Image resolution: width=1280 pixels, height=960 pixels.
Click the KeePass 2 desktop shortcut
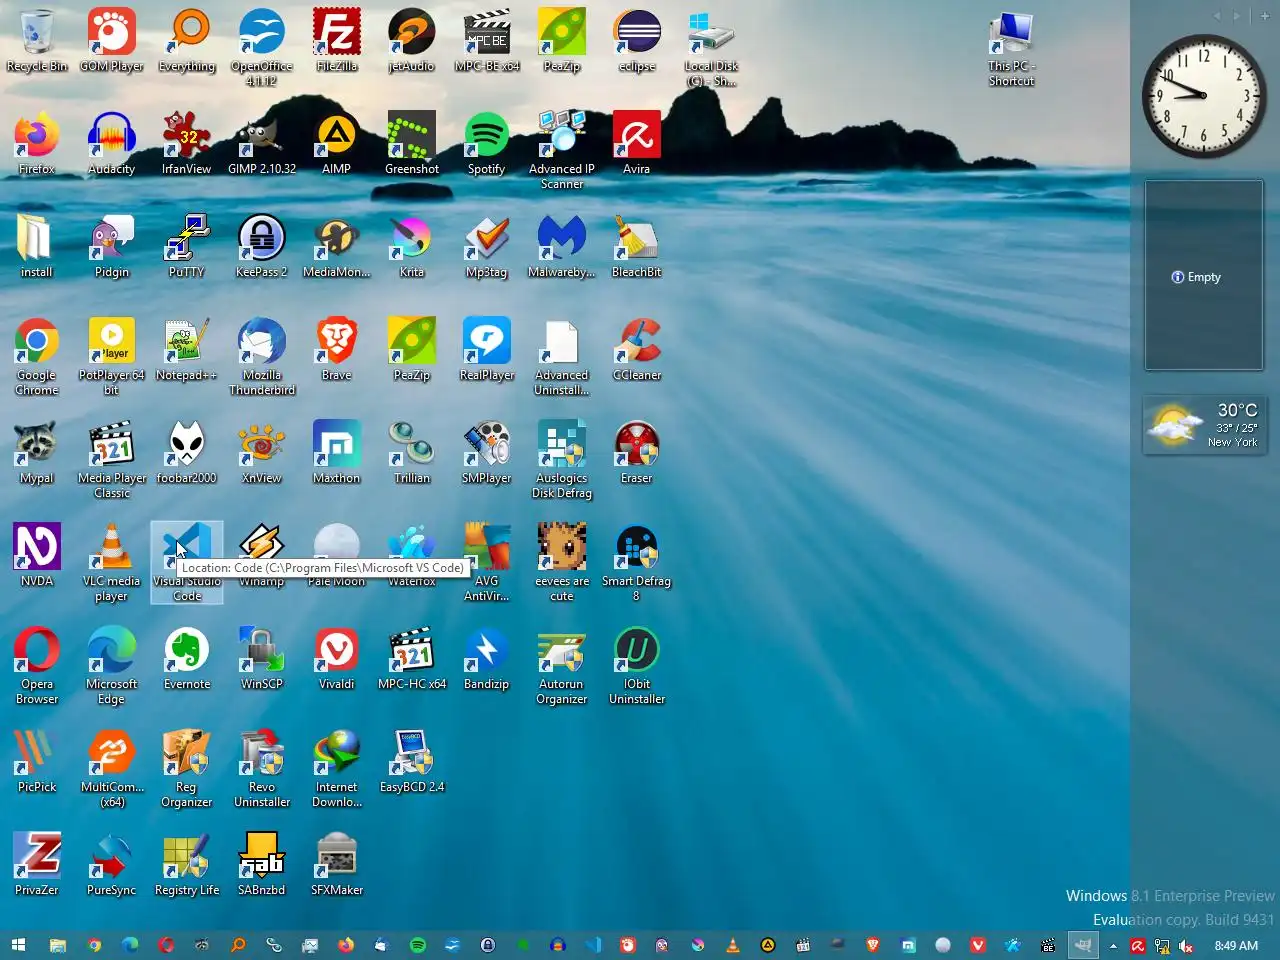pyautogui.click(x=262, y=247)
